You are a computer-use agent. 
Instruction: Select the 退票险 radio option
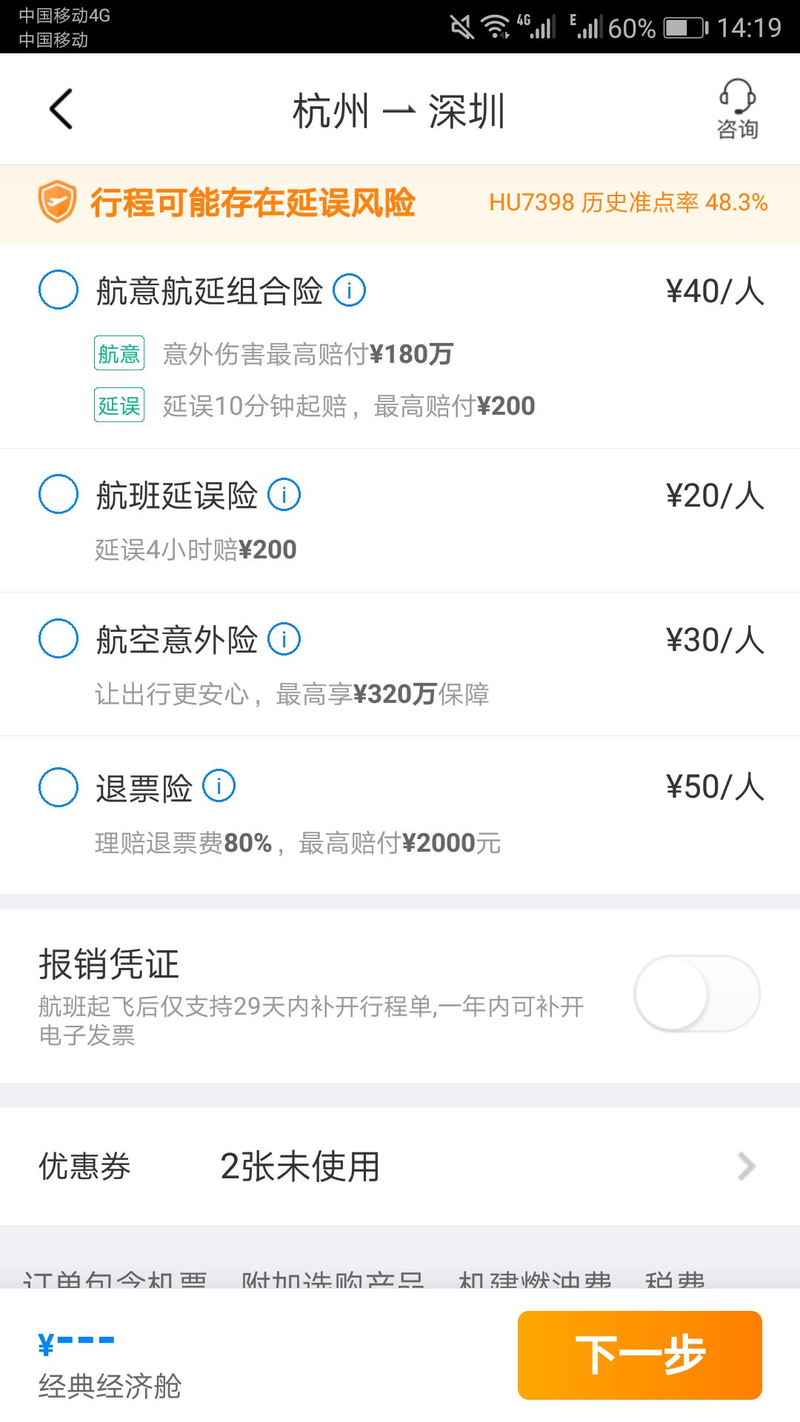[x=58, y=788]
